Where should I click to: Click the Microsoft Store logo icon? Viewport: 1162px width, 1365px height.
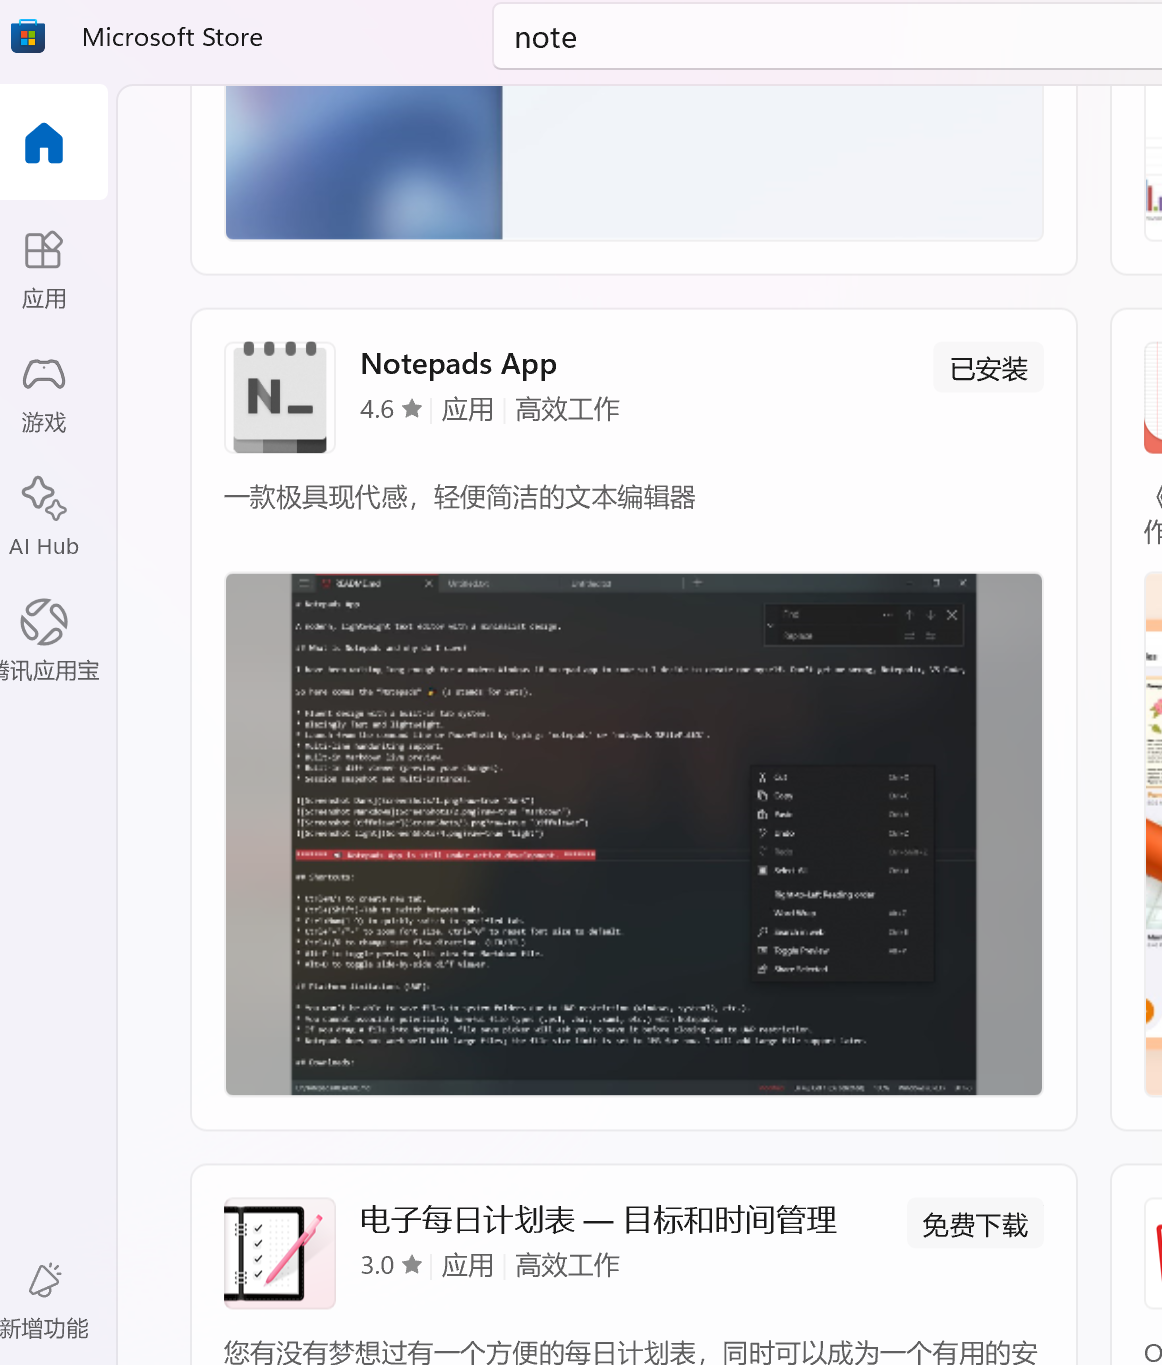tap(28, 37)
